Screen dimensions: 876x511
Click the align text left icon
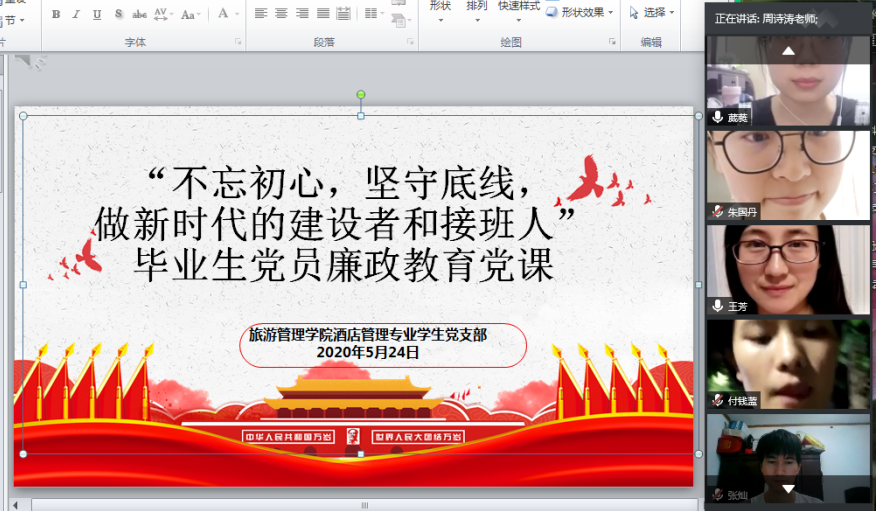260,14
